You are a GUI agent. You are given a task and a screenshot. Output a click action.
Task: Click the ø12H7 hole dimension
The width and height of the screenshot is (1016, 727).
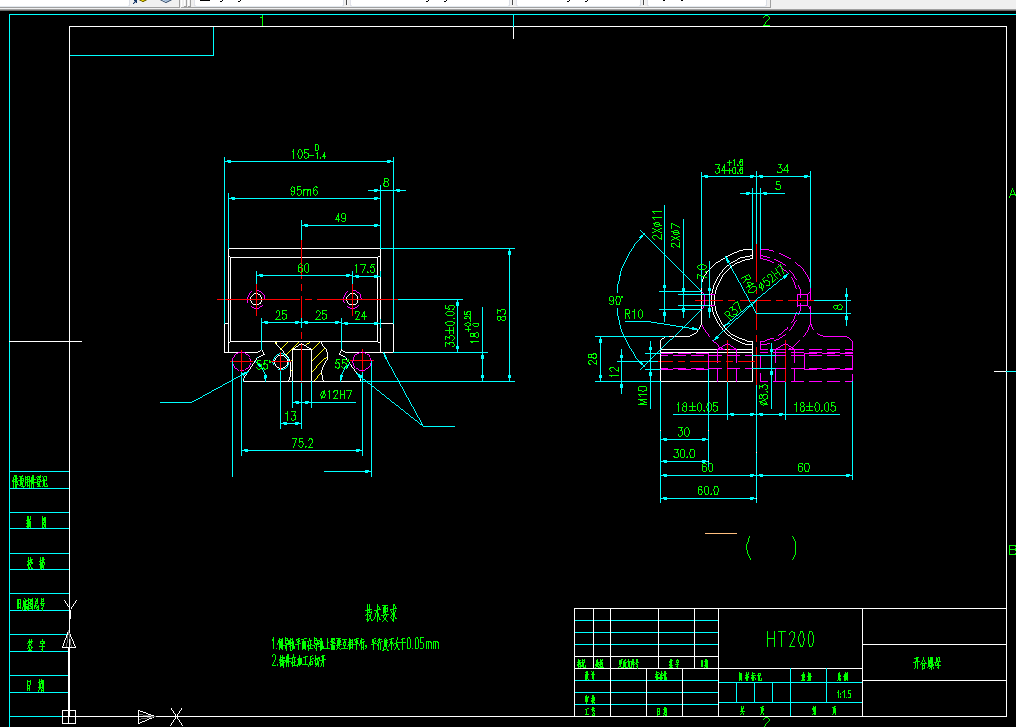pyautogui.click(x=336, y=394)
